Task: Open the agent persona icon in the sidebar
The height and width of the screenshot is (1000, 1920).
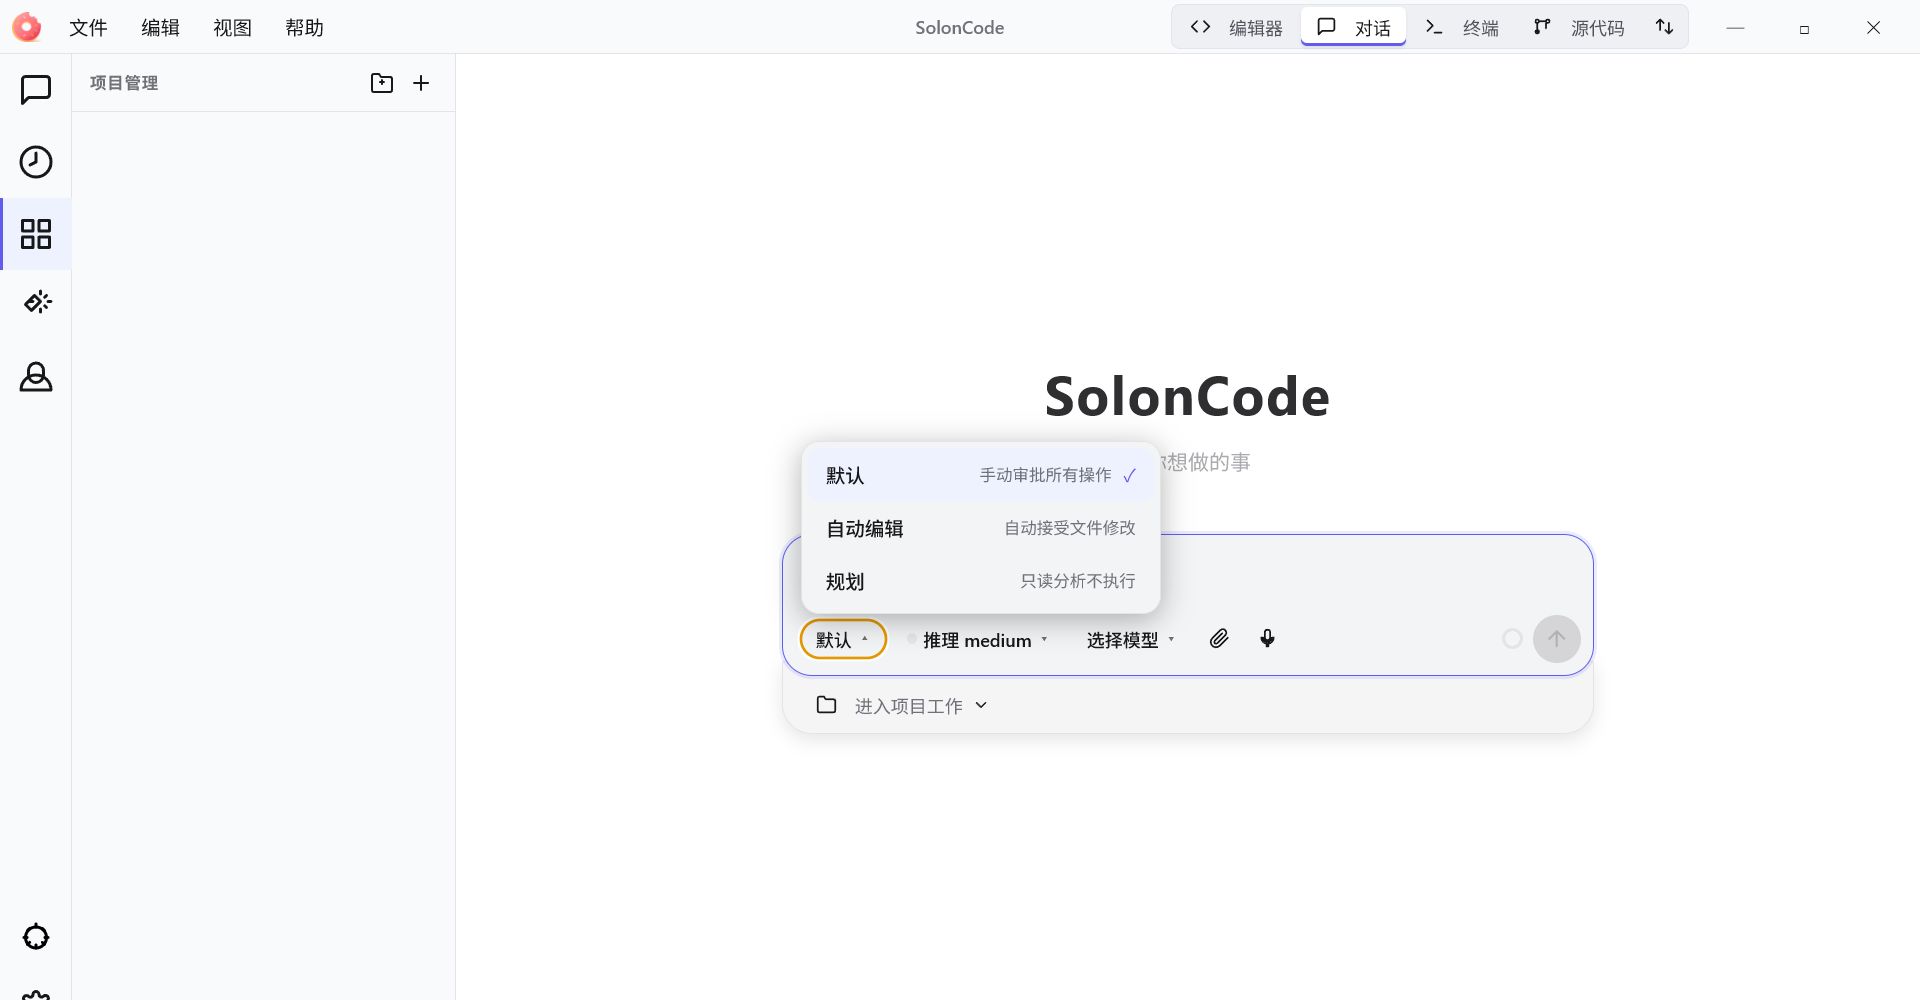Action: coord(36,377)
